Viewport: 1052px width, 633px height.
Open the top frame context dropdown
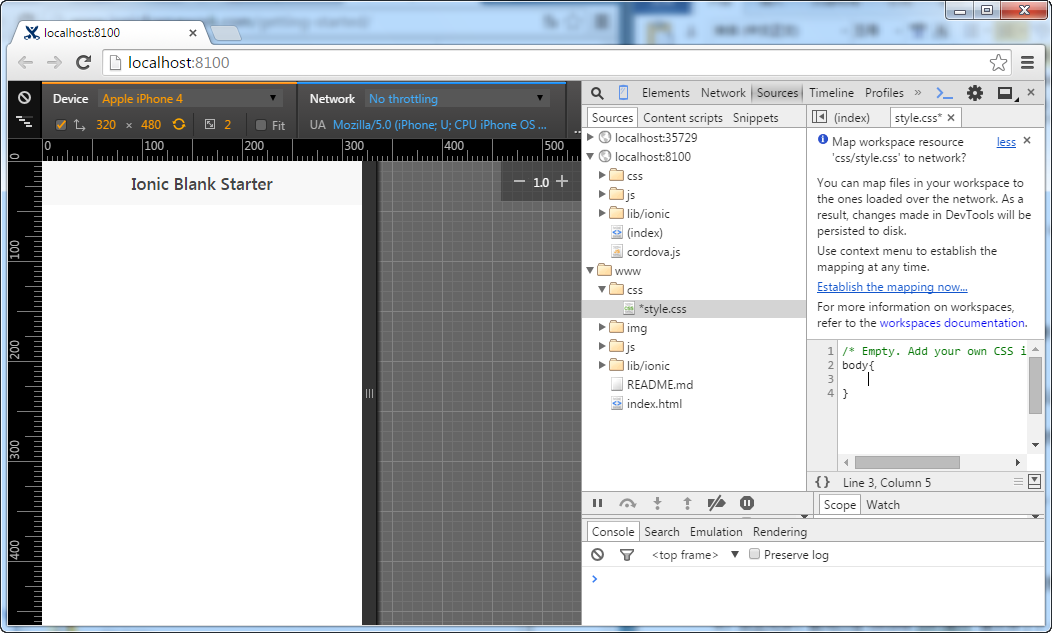point(695,554)
